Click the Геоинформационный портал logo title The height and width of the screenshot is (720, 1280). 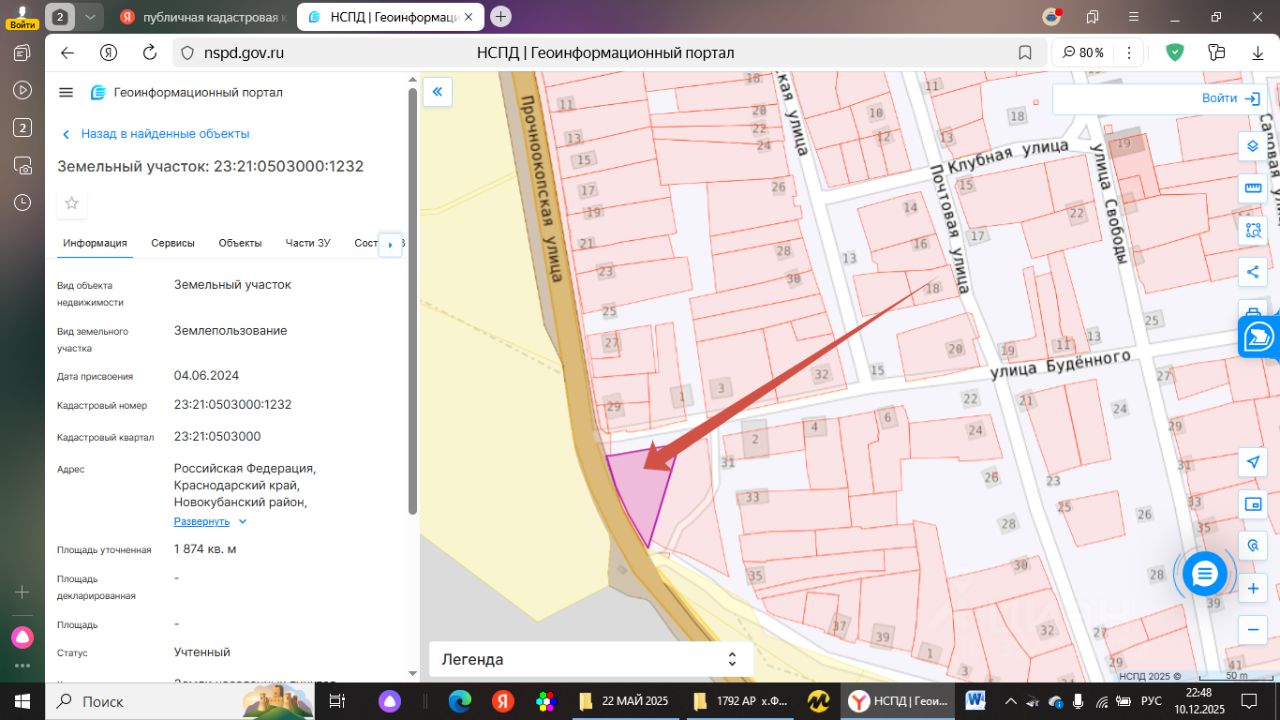[x=187, y=93]
